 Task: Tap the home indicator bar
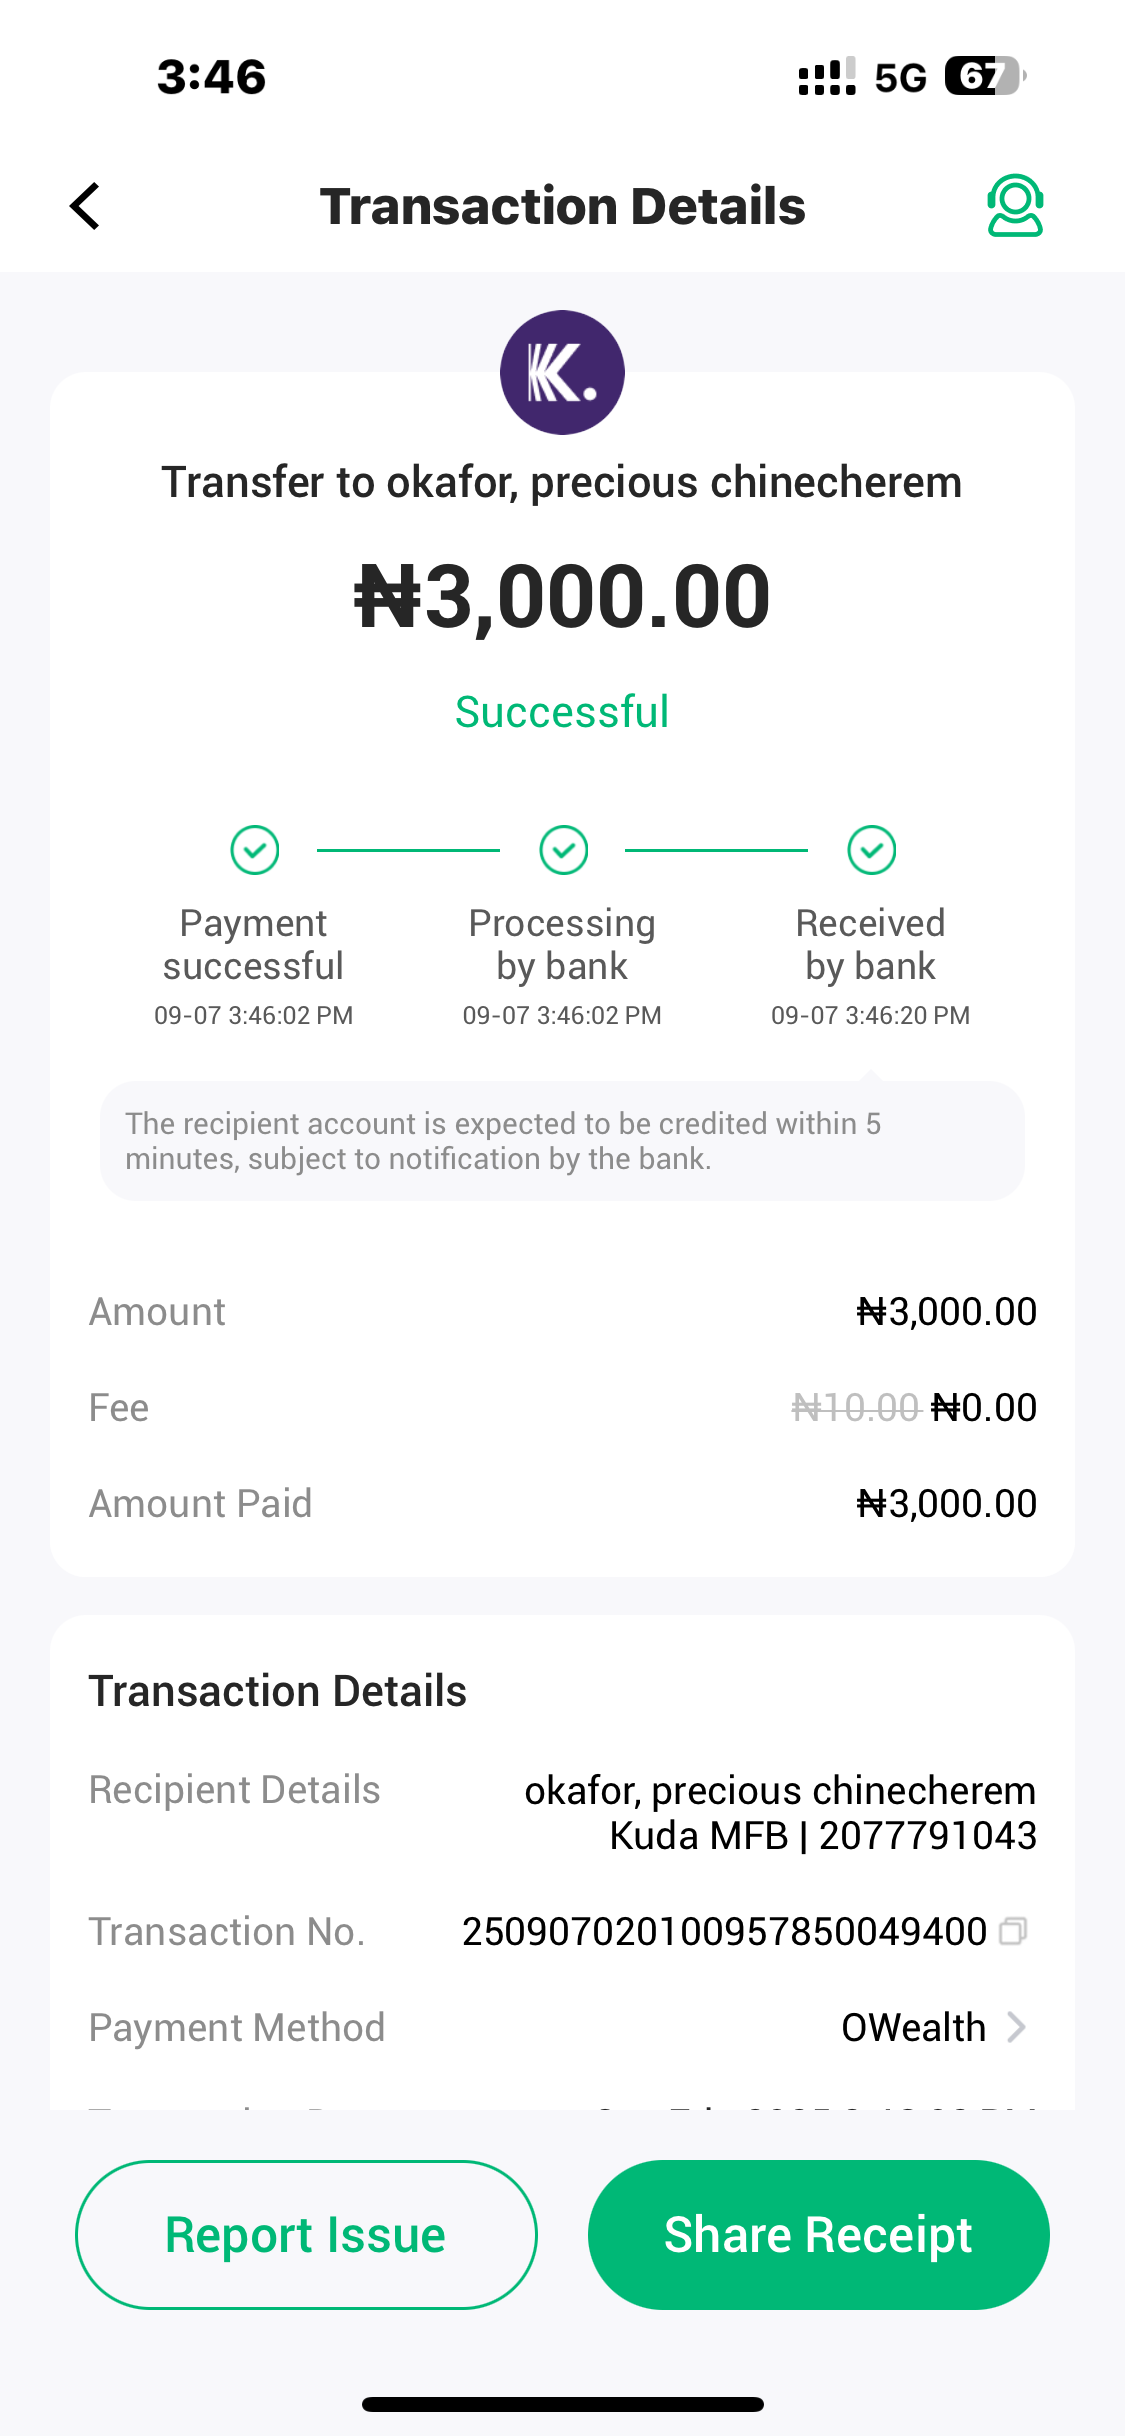pyautogui.click(x=562, y=2404)
